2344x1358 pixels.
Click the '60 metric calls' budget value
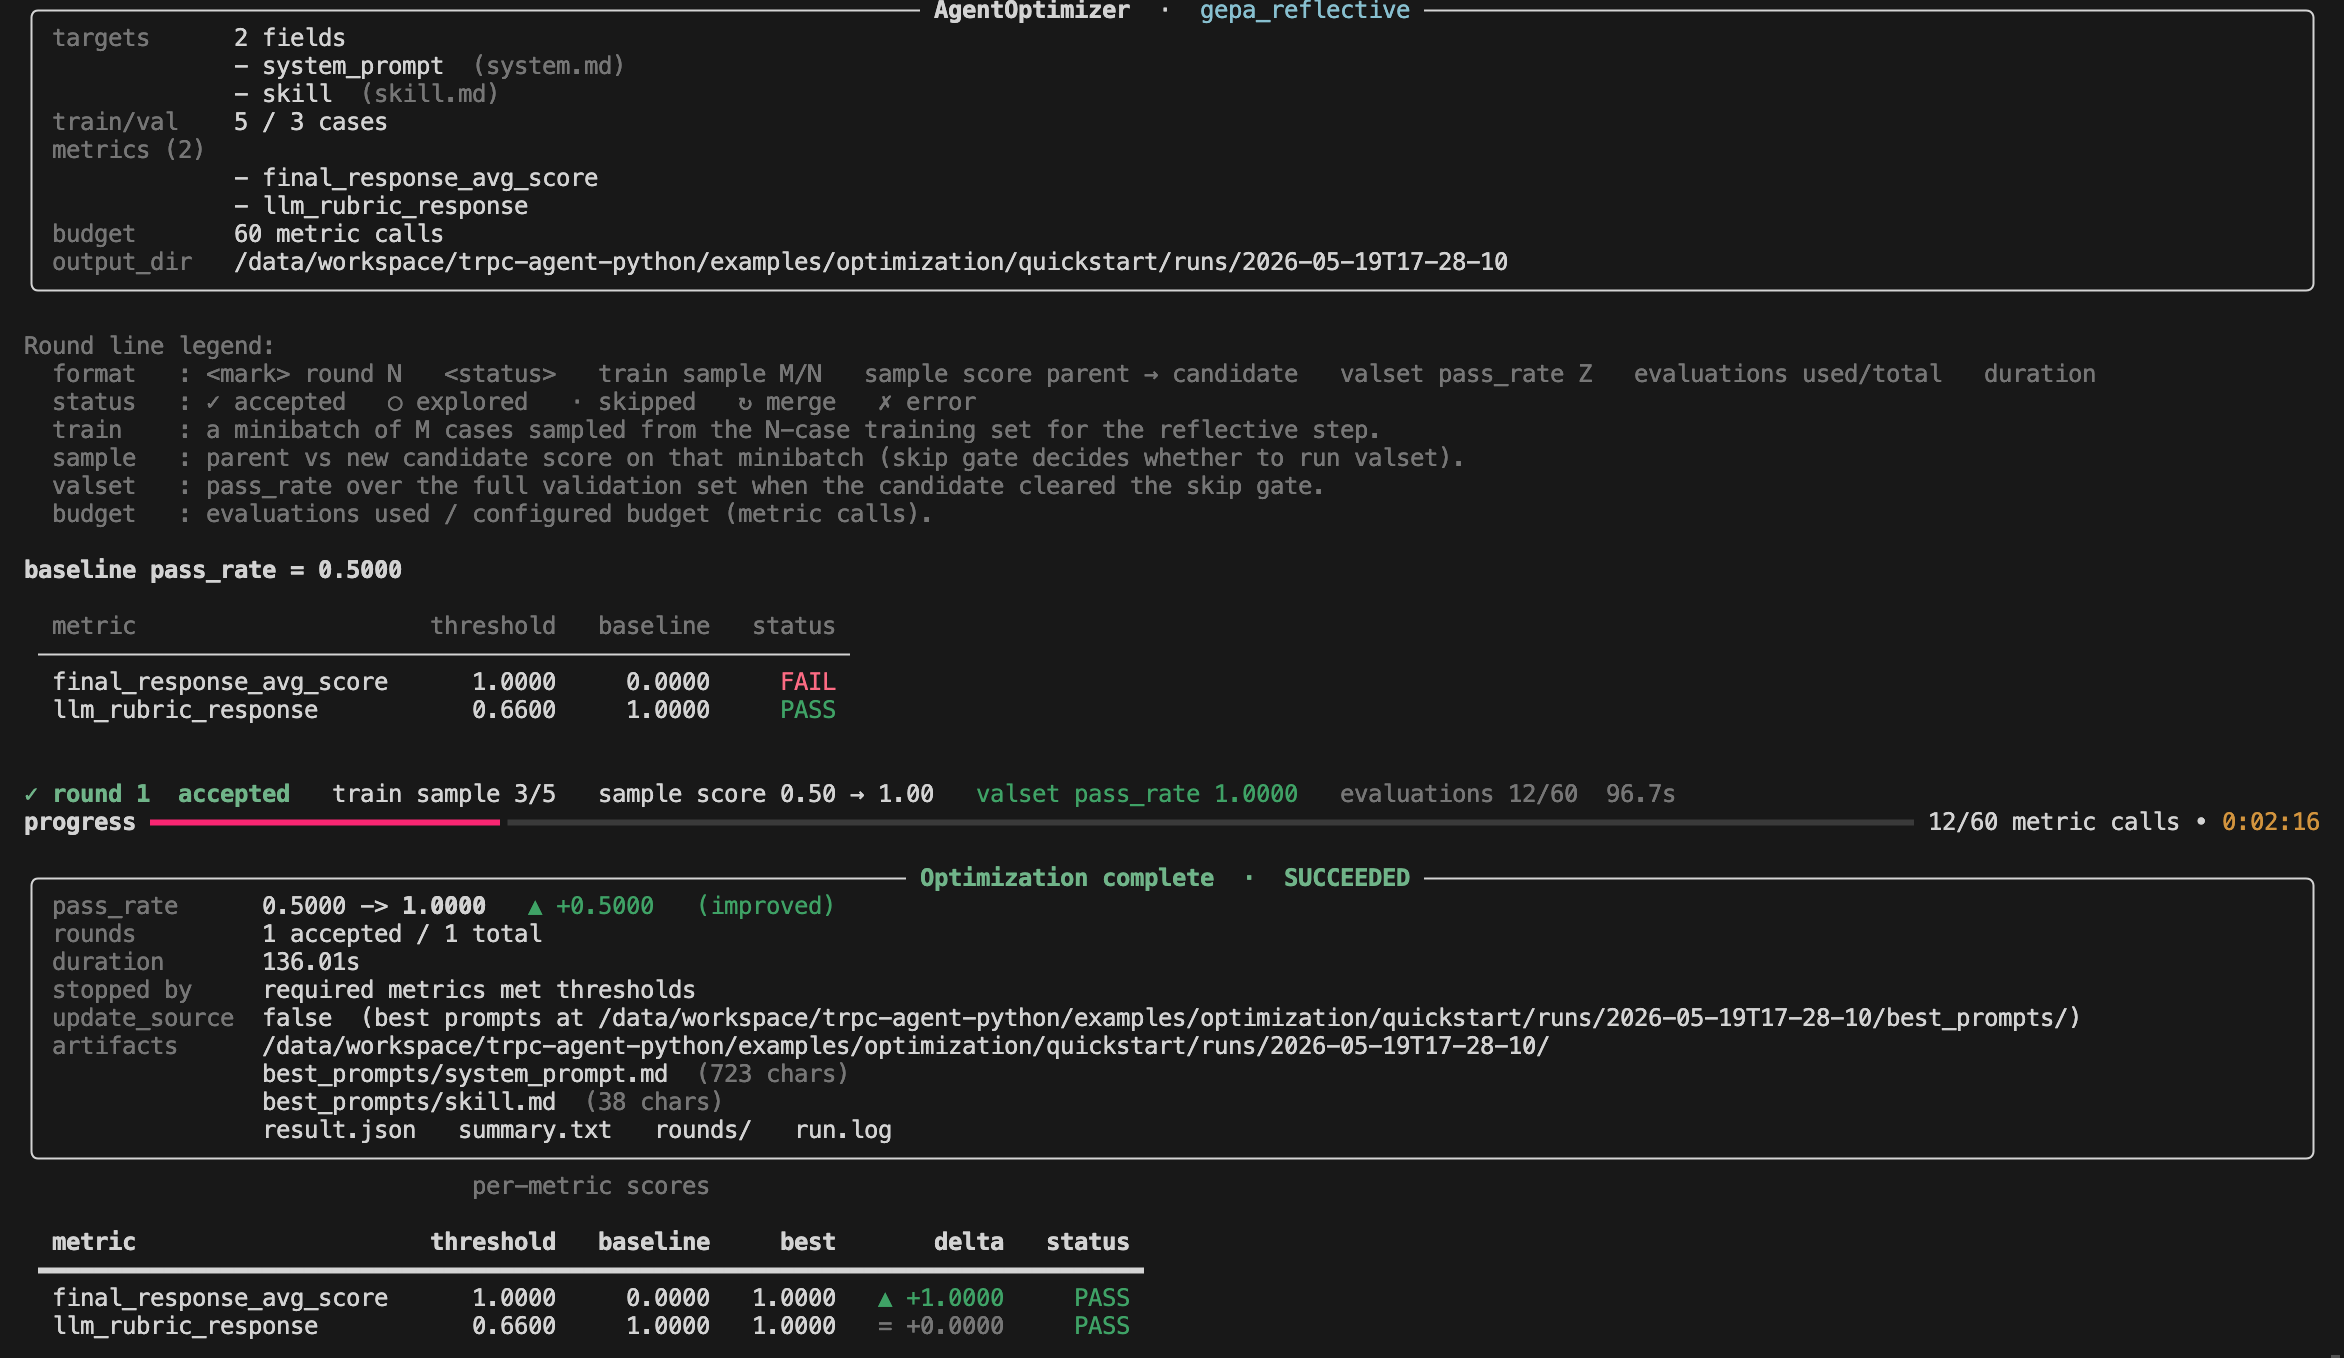(338, 234)
